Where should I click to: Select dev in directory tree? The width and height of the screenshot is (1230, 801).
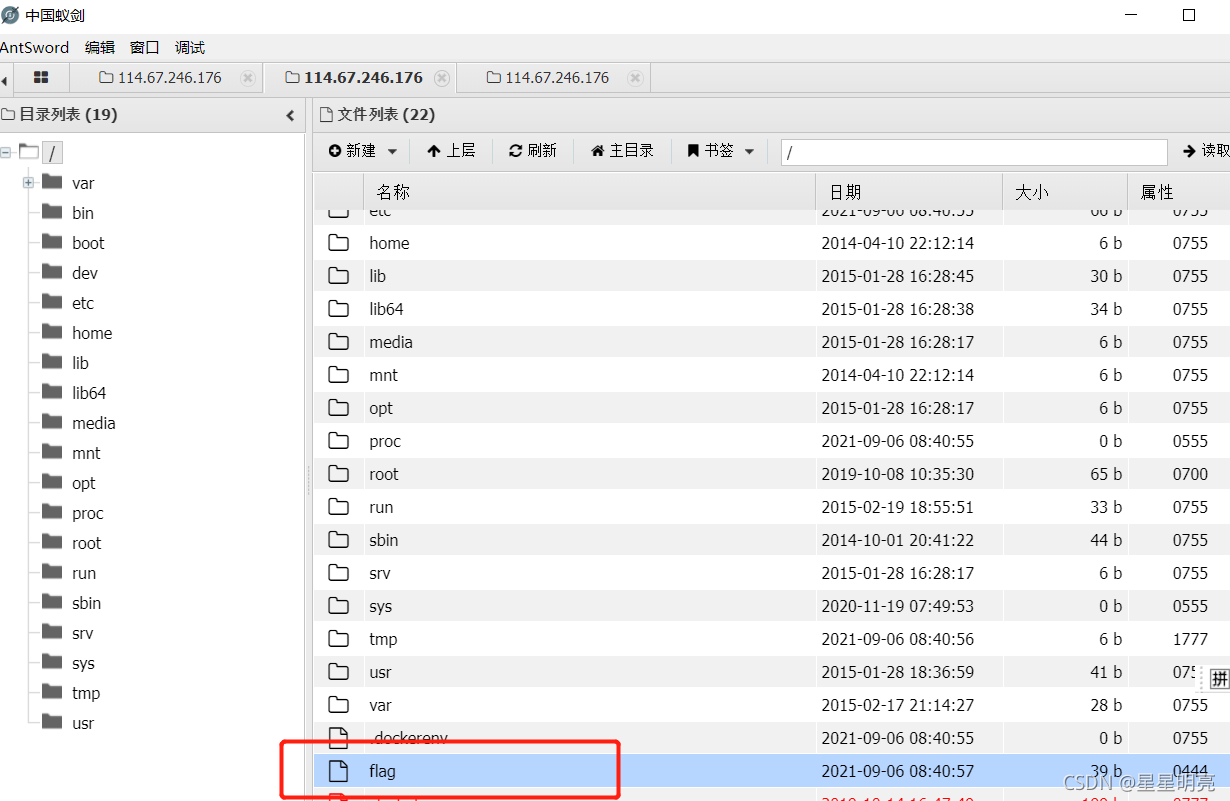coord(85,273)
